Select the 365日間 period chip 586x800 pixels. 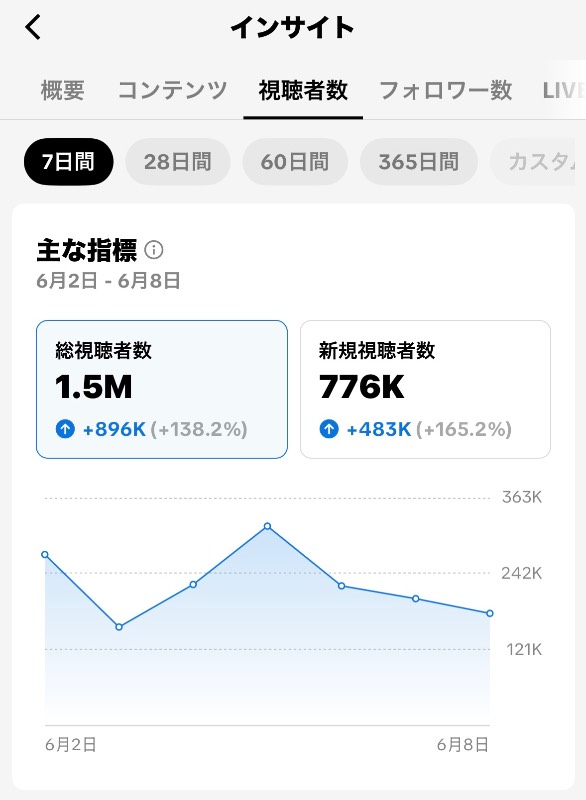(x=419, y=162)
